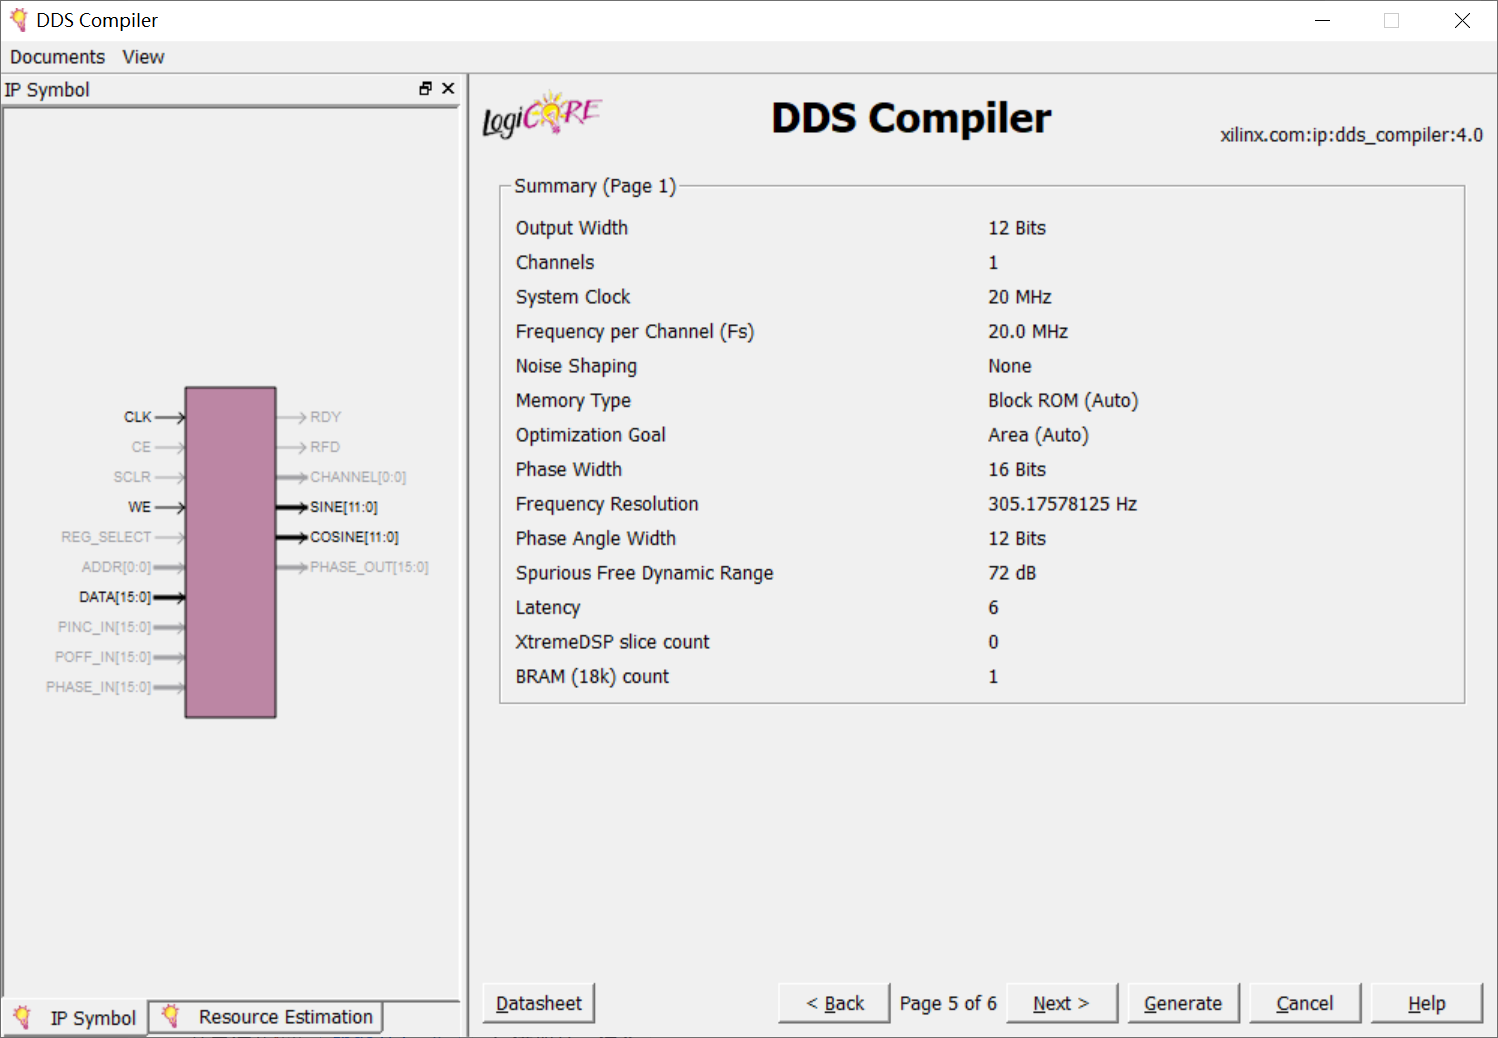Select the CLK input port
Image resolution: width=1498 pixels, height=1038 pixels.
click(138, 417)
